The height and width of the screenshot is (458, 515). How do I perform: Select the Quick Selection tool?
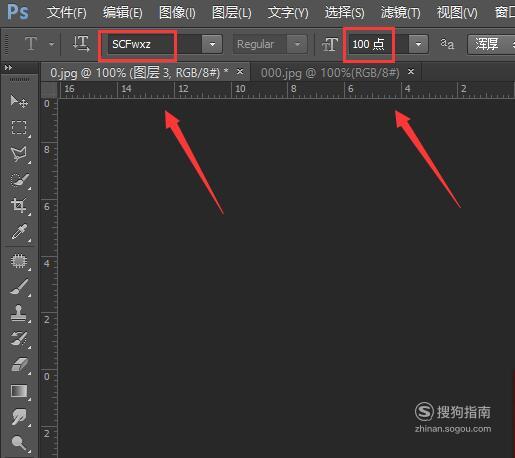20,180
